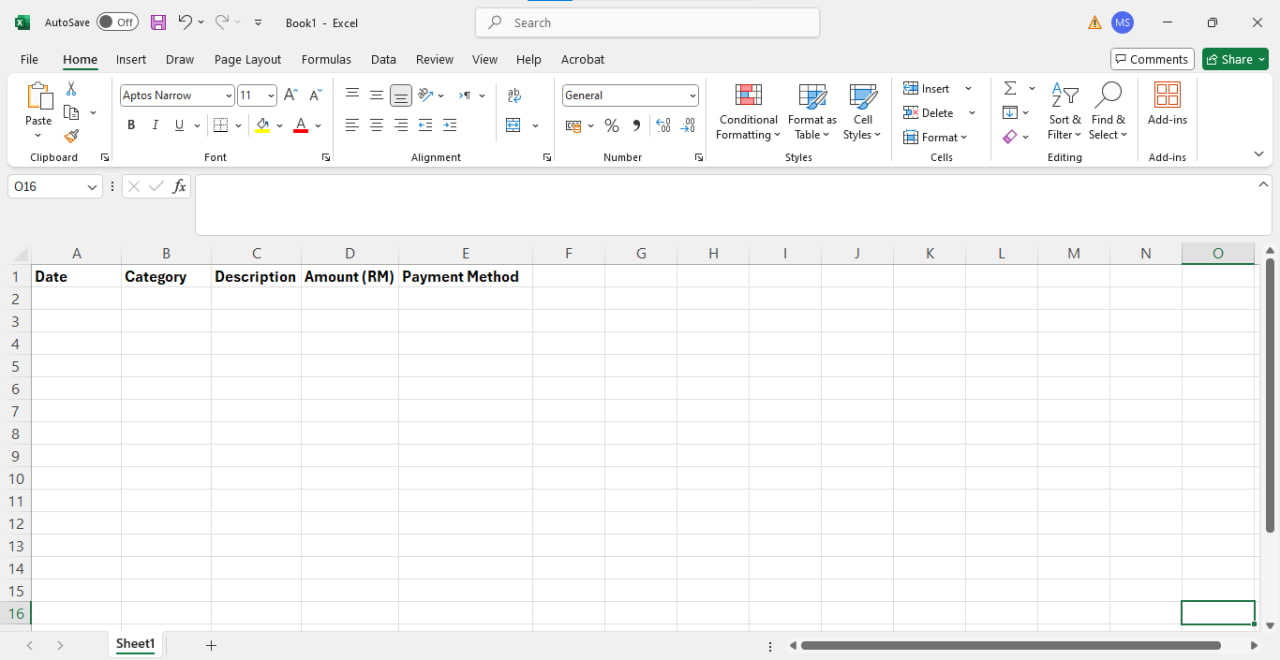This screenshot has height=660, width=1280.
Task: Click the Save floppy disk icon
Action: pyautogui.click(x=158, y=22)
